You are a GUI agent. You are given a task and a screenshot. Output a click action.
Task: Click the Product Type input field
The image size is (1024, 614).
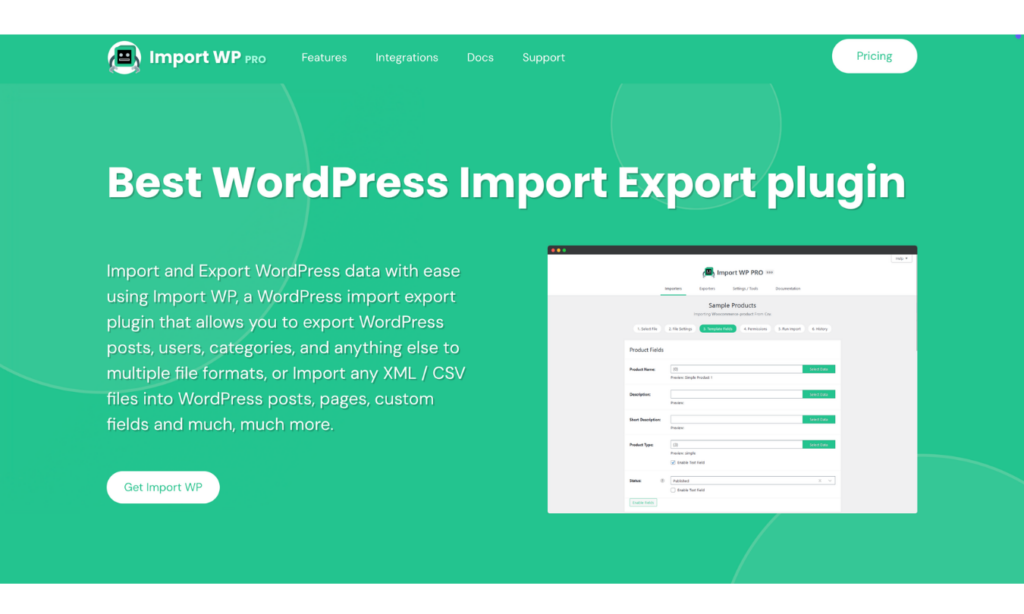[x=736, y=445]
